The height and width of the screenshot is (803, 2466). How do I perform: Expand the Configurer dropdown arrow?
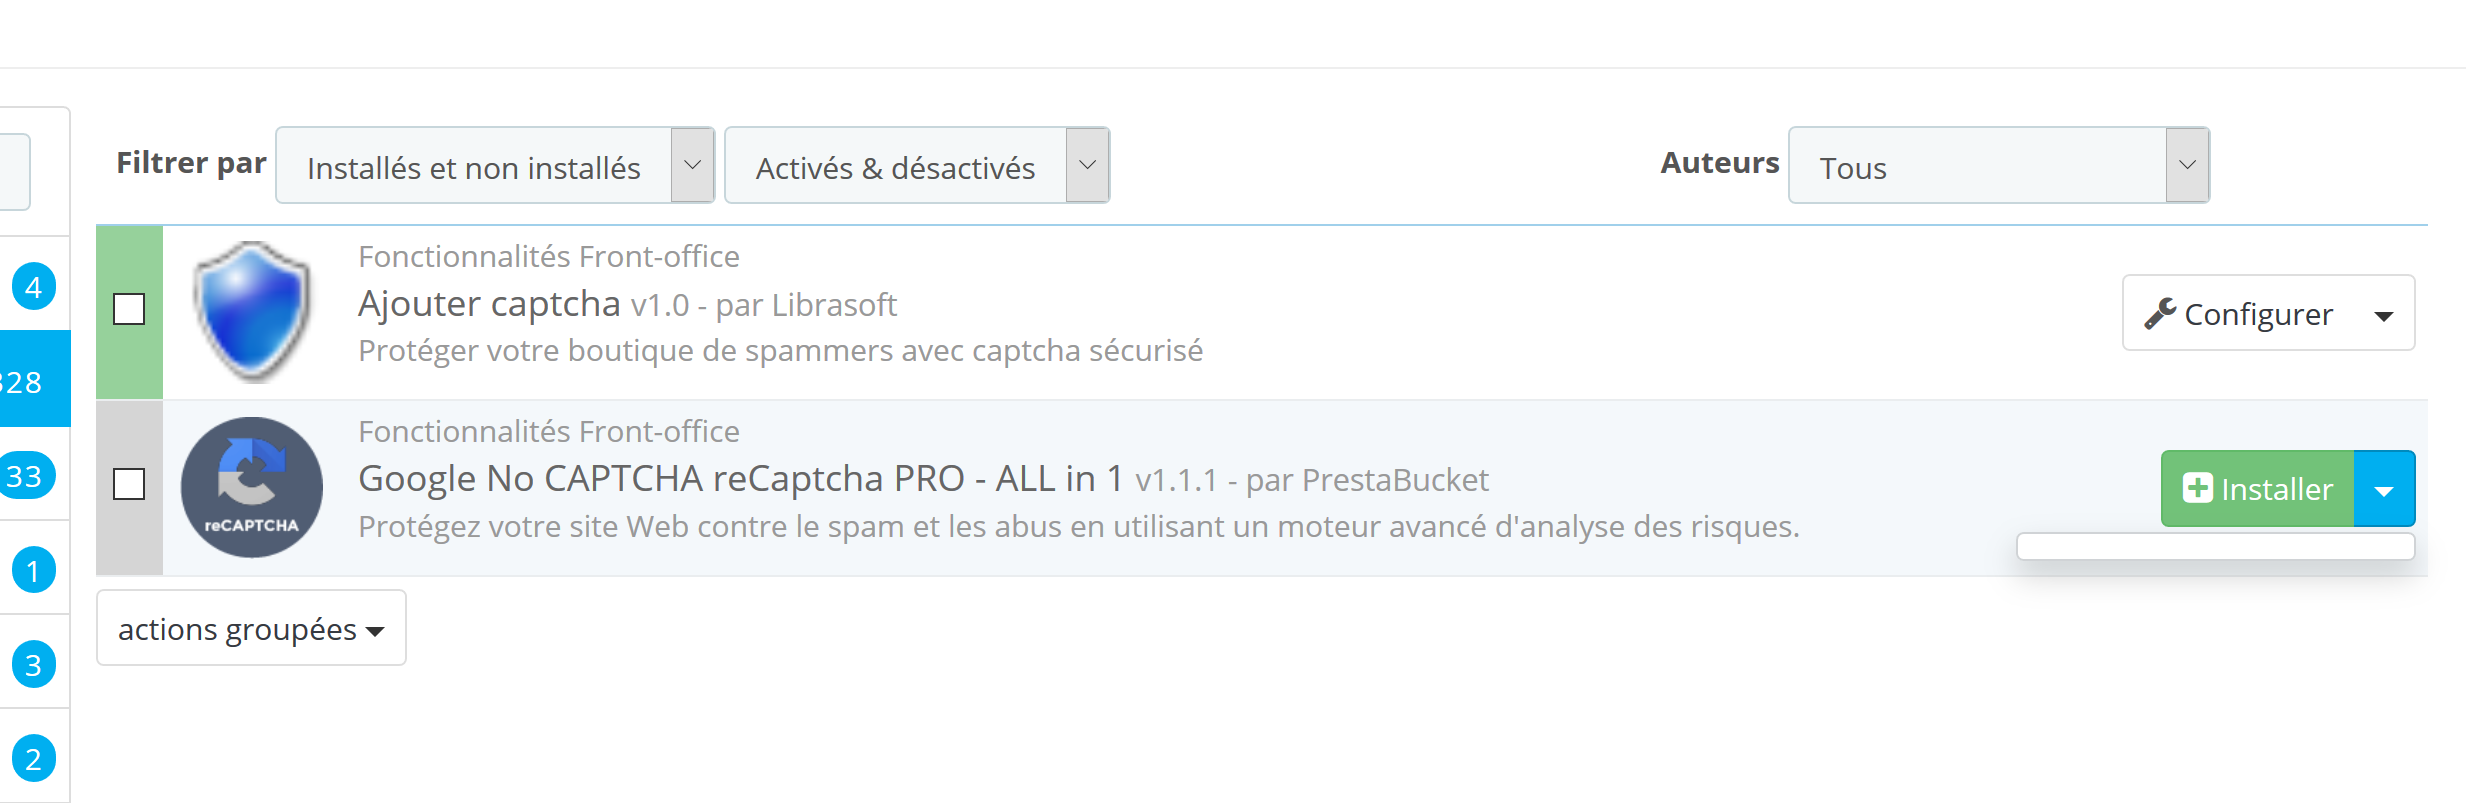tap(2384, 316)
